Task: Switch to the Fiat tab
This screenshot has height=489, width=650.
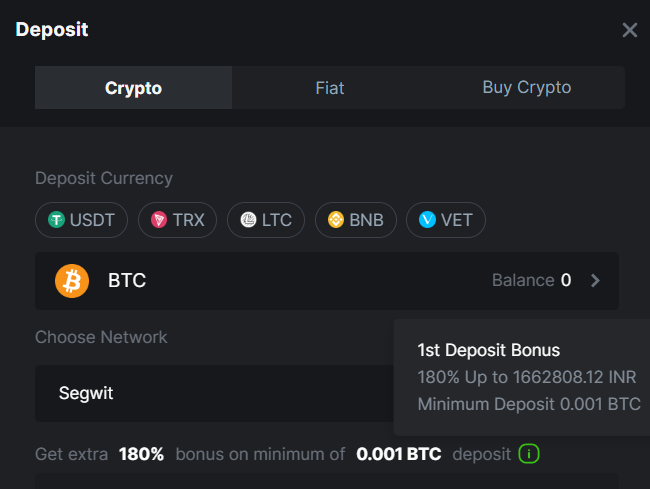Action: point(330,87)
